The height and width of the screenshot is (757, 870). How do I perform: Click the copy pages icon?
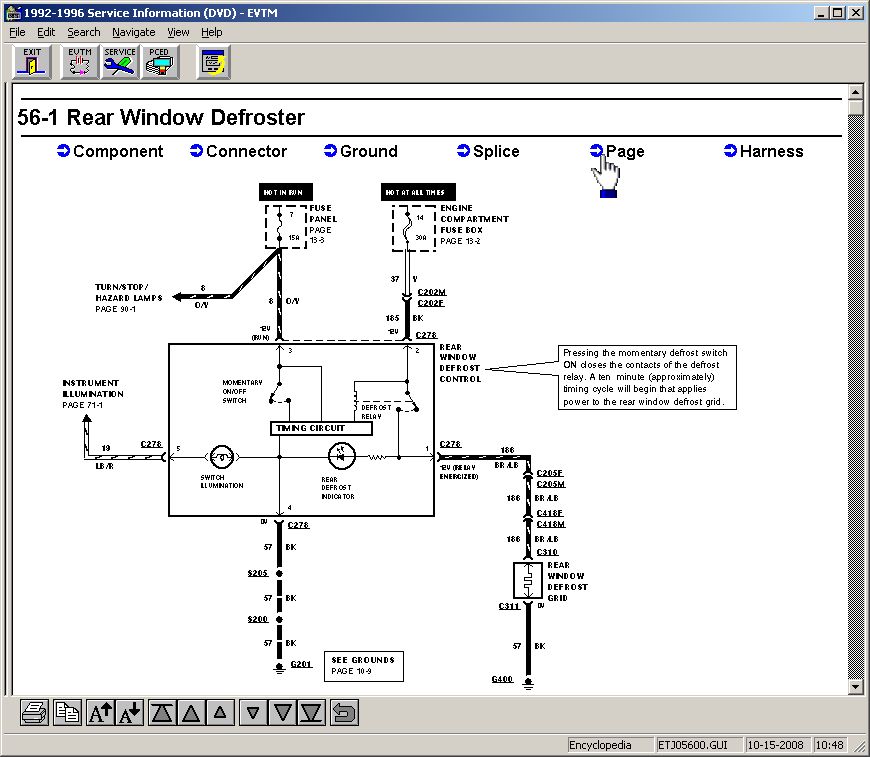(x=67, y=712)
